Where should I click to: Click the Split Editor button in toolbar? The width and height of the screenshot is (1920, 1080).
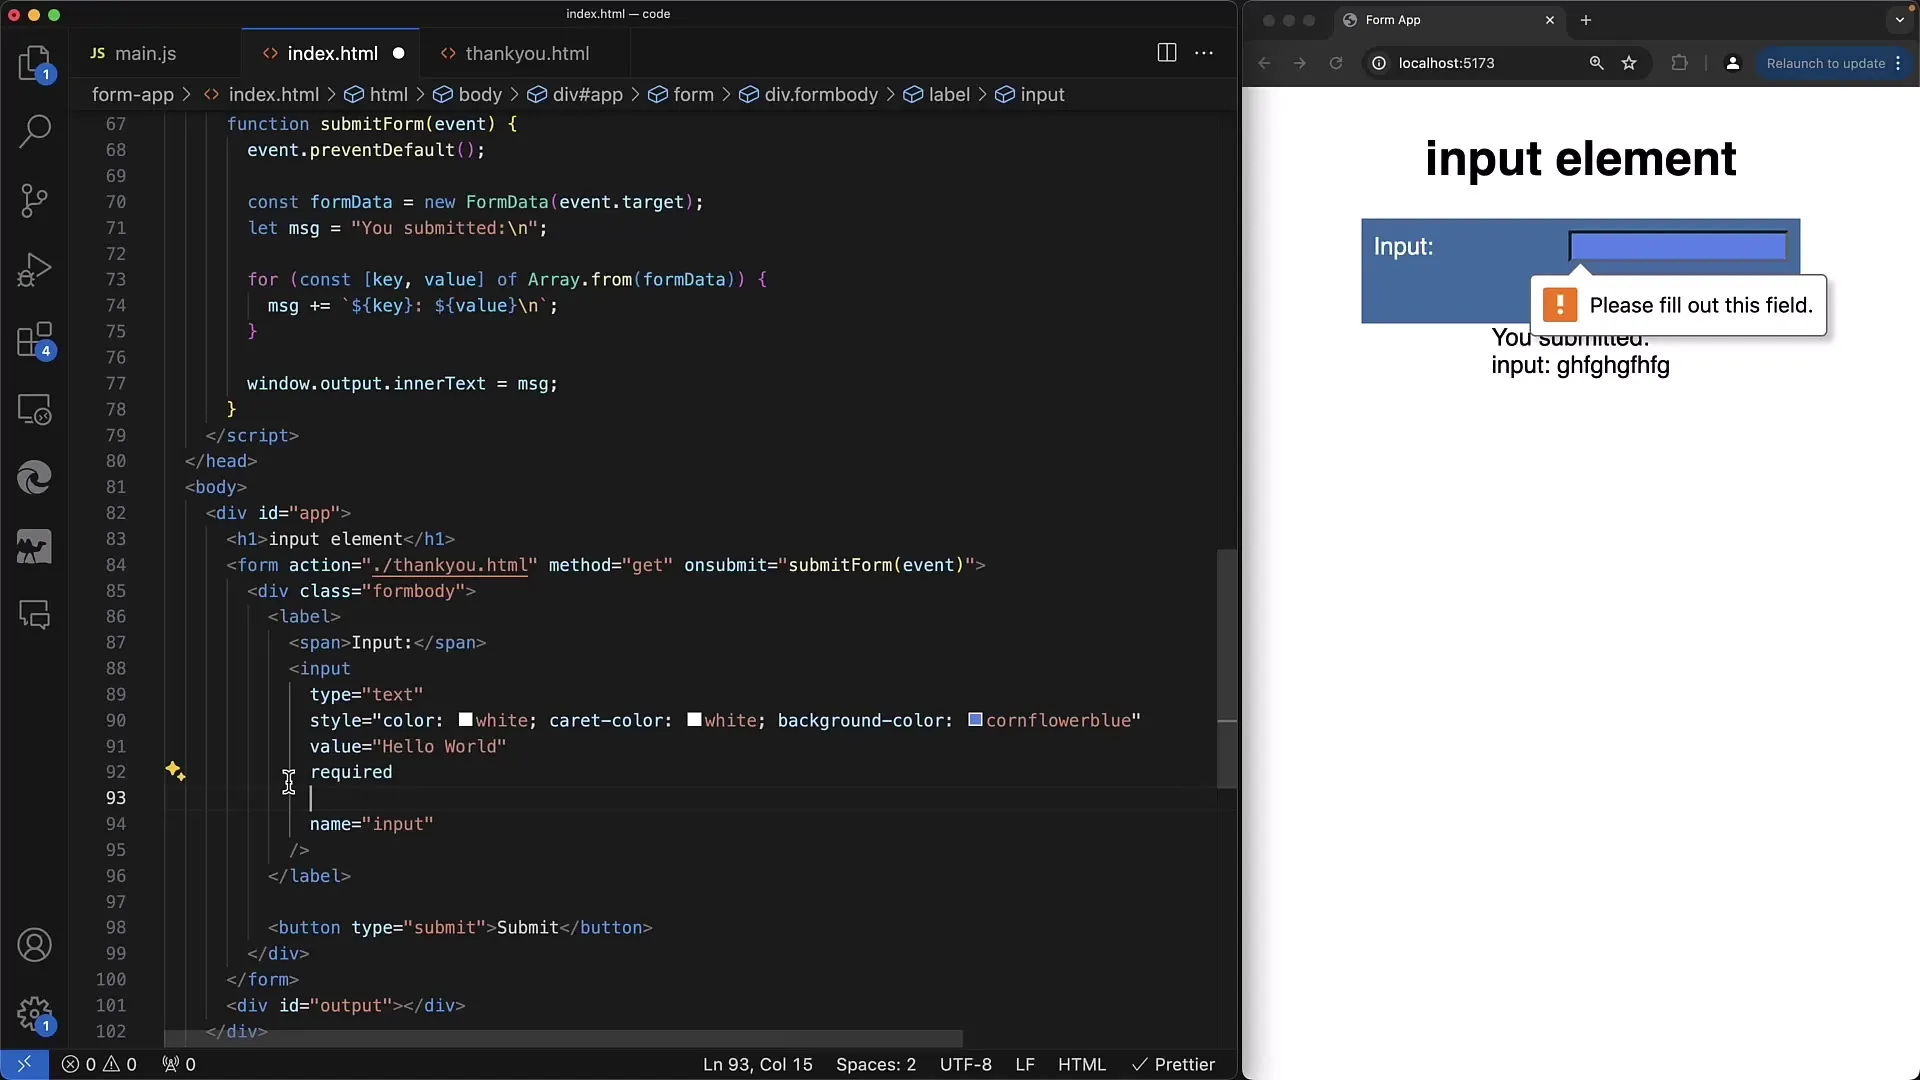1166,51
